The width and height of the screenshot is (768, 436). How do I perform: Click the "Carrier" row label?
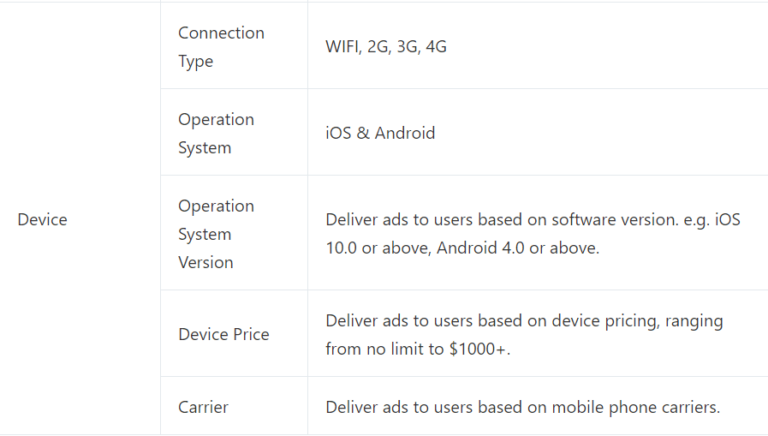pos(203,407)
